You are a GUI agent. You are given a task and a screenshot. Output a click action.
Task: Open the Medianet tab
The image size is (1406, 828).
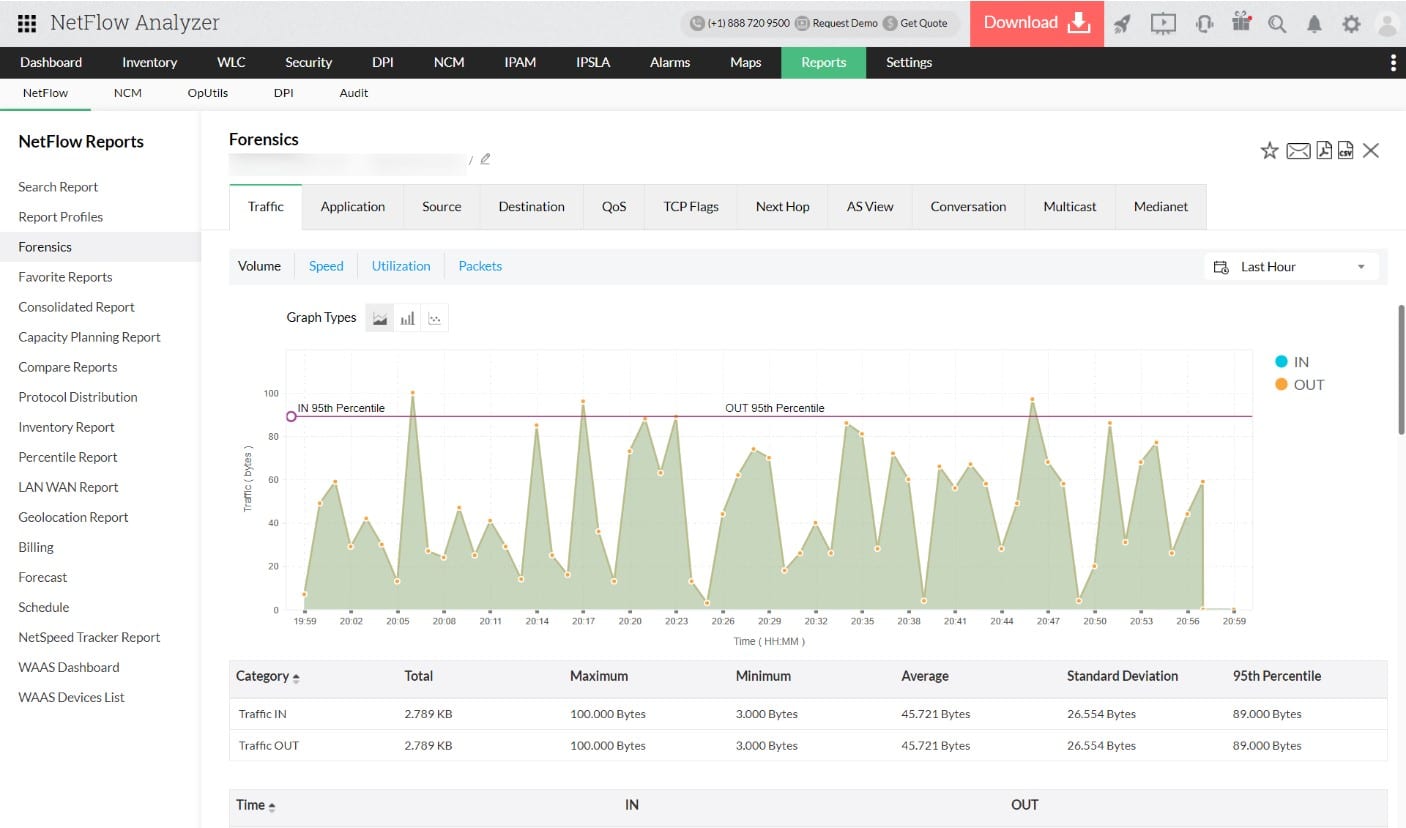click(x=1161, y=207)
